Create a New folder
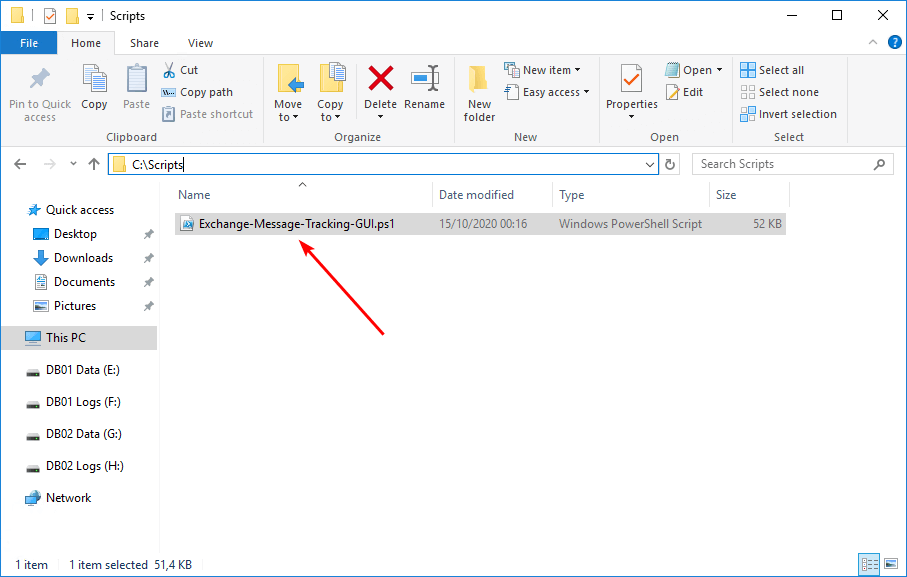This screenshot has width=907, height=577. pos(479,93)
